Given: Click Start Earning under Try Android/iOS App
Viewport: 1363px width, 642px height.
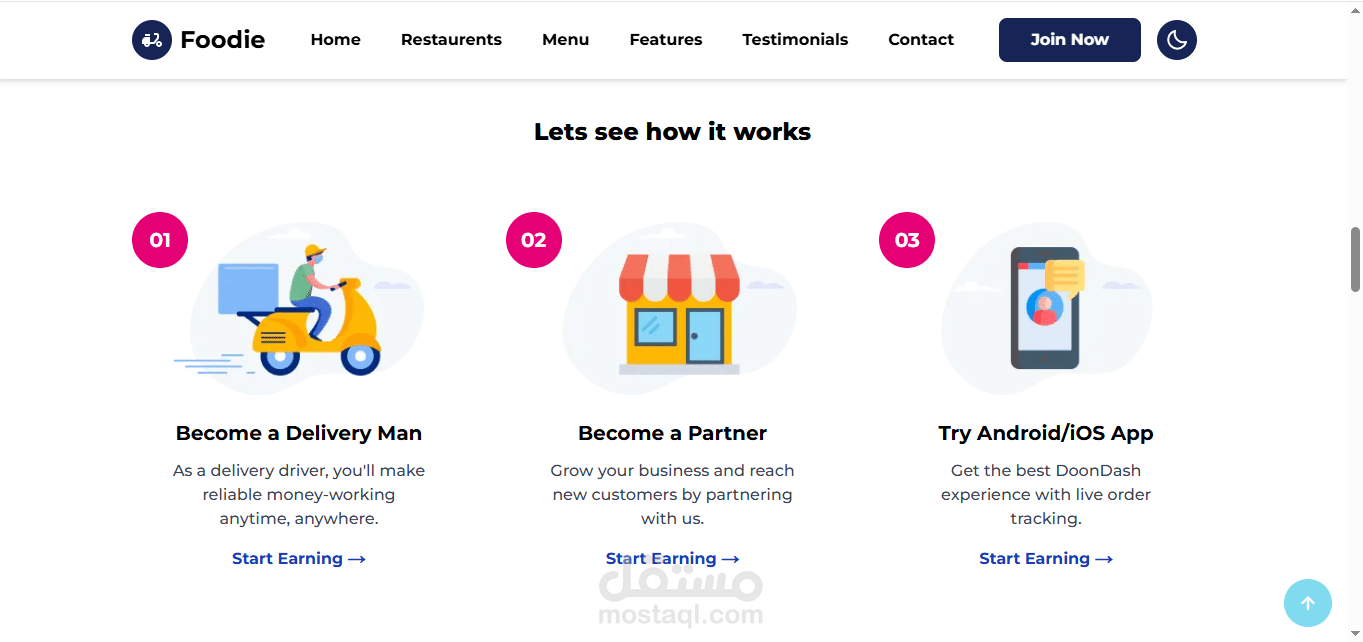Looking at the screenshot, I should click(x=1046, y=559).
